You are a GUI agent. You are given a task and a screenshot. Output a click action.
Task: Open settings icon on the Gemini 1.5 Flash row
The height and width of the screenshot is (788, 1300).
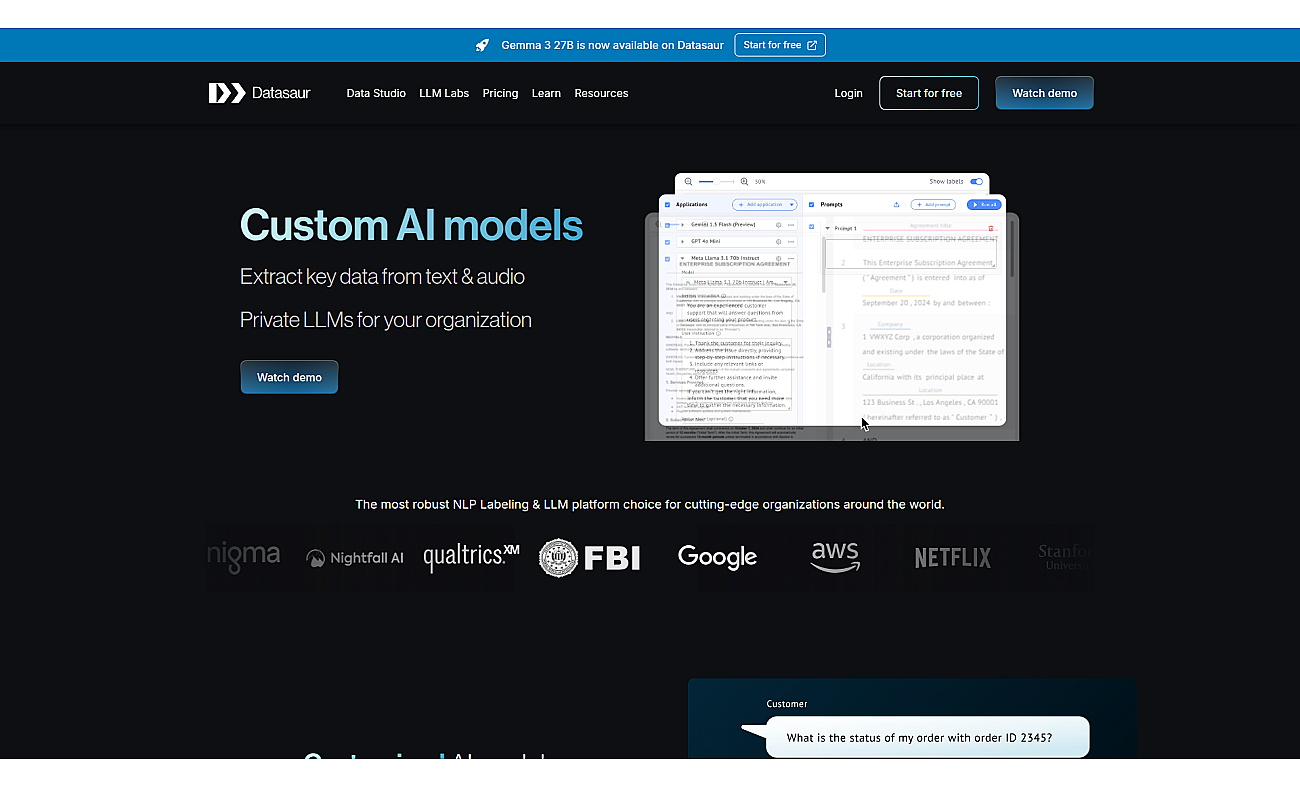tap(778, 225)
